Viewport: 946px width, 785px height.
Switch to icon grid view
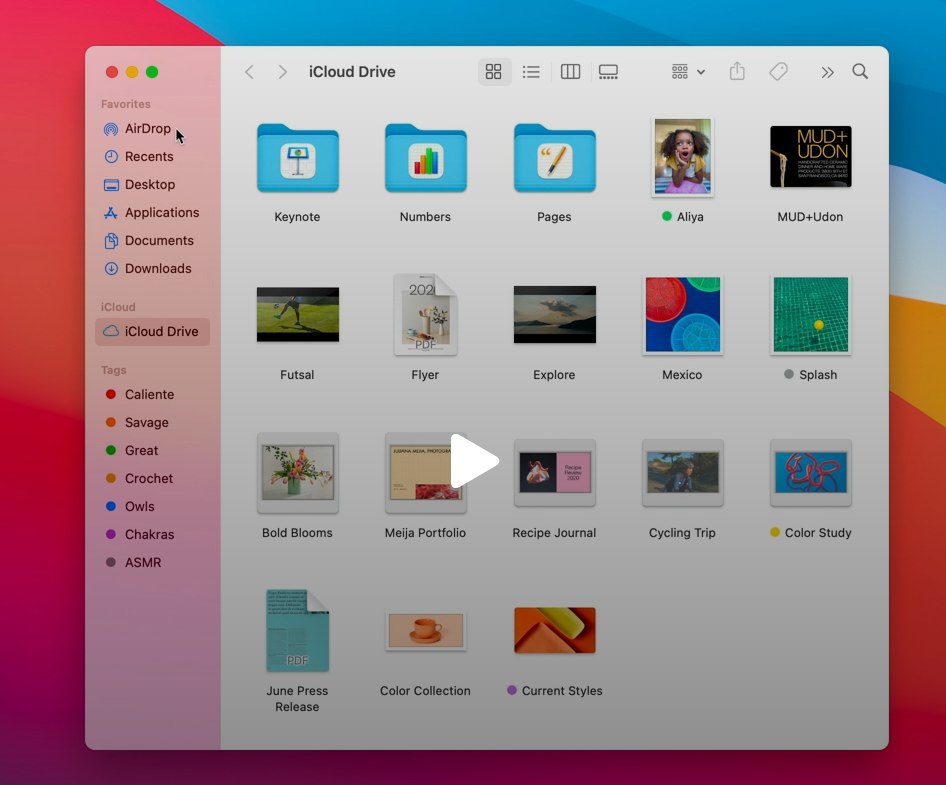[x=494, y=72]
